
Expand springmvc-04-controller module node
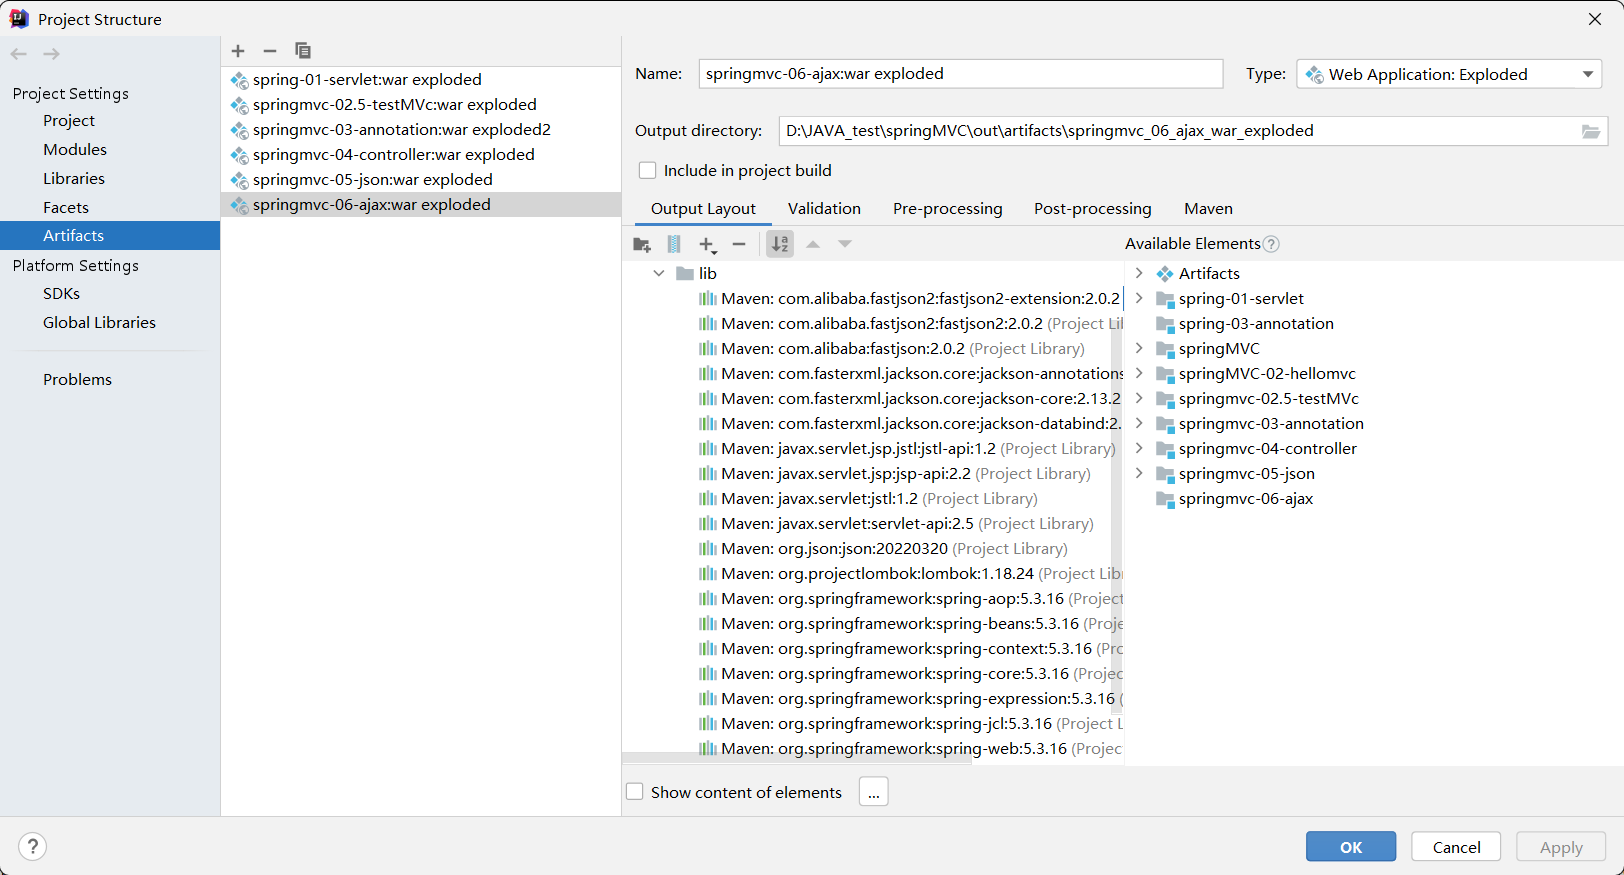point(1139,448)
